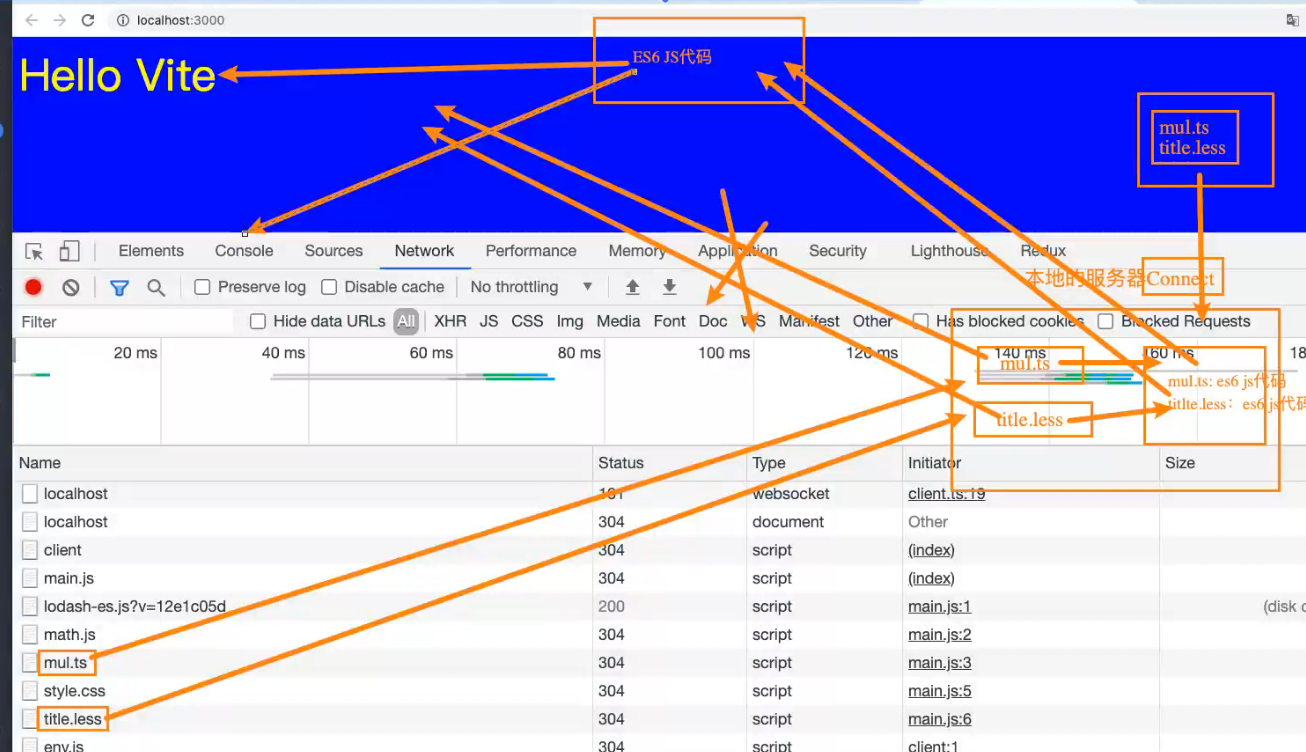Select the main.js request row

click(x=659, y=578)
